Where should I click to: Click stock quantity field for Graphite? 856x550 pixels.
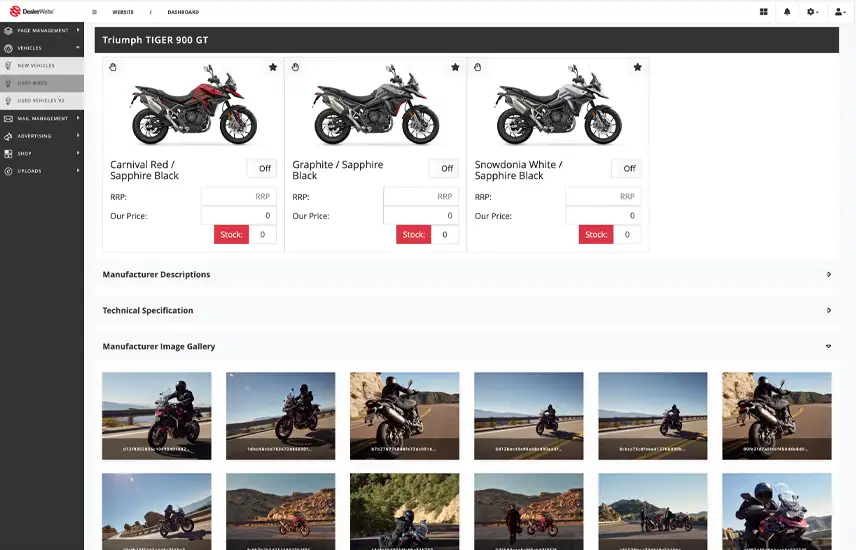(445, 234)
